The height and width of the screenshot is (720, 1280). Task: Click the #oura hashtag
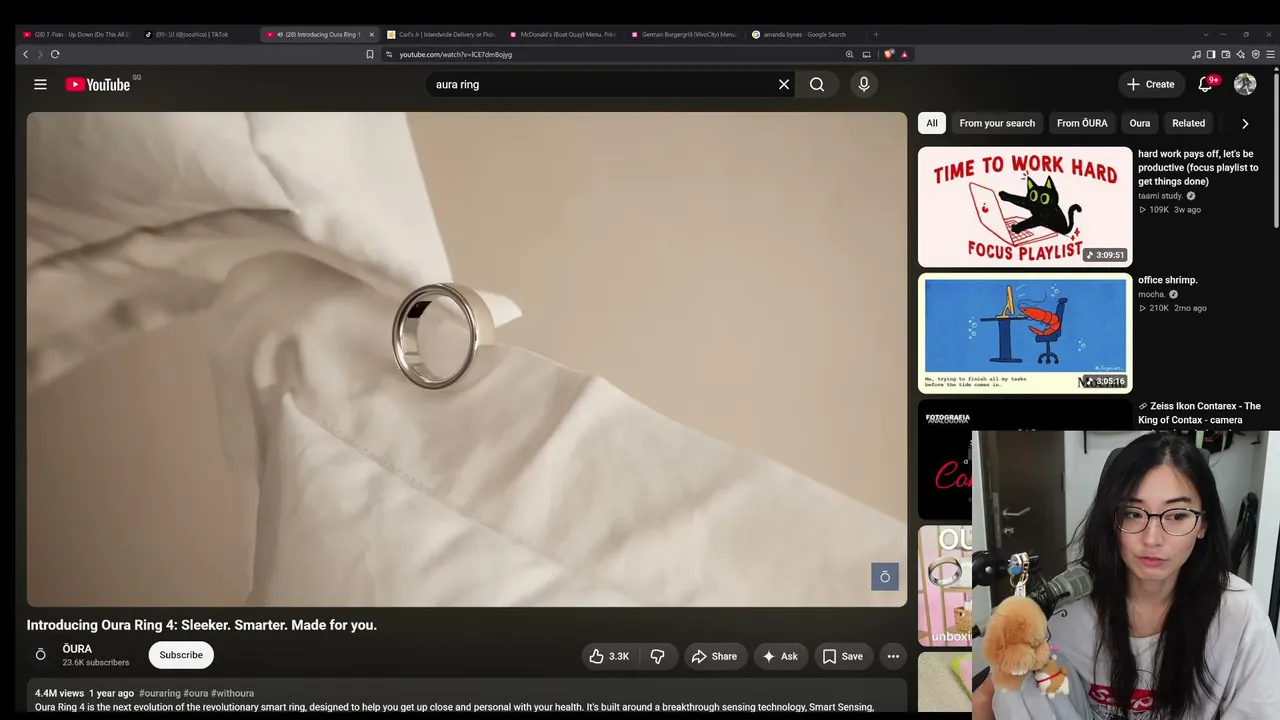(x=196, y=693)
